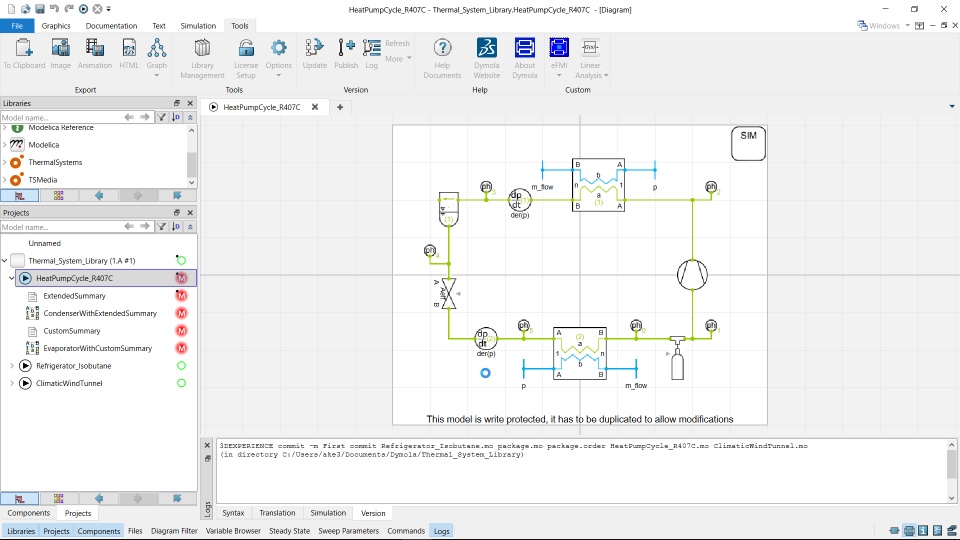Switch to the Graphics ribbon tab
The image size is (960, 540).
[x=56, y=26]
